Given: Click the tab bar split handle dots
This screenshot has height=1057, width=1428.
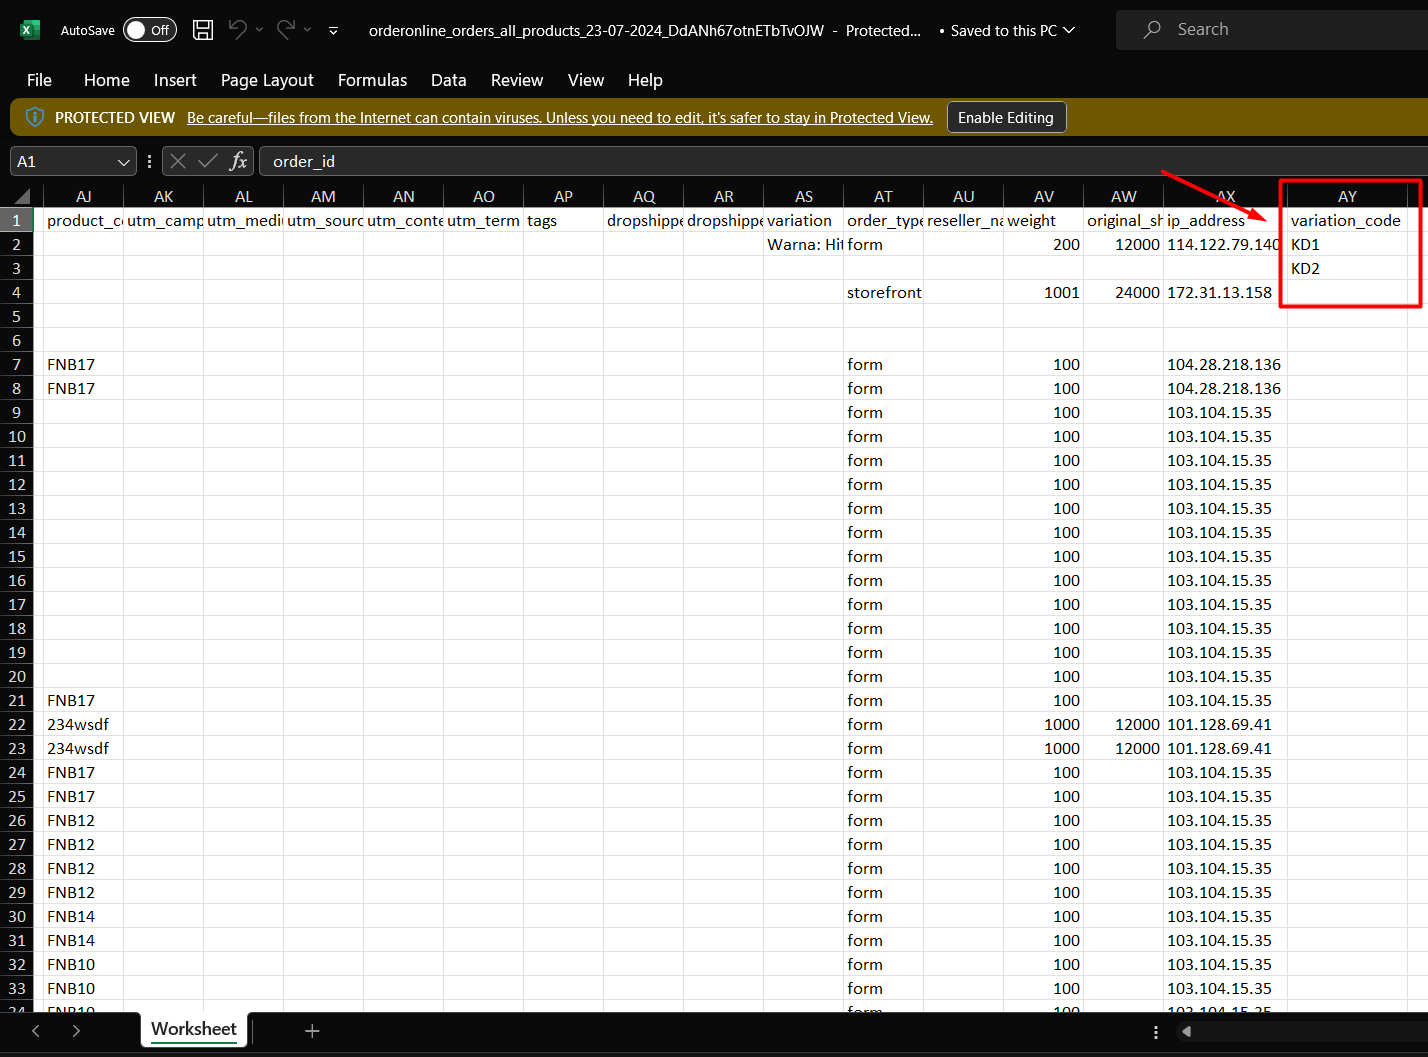Looking at the screenshot, I should click(x=1156, y=1032).
